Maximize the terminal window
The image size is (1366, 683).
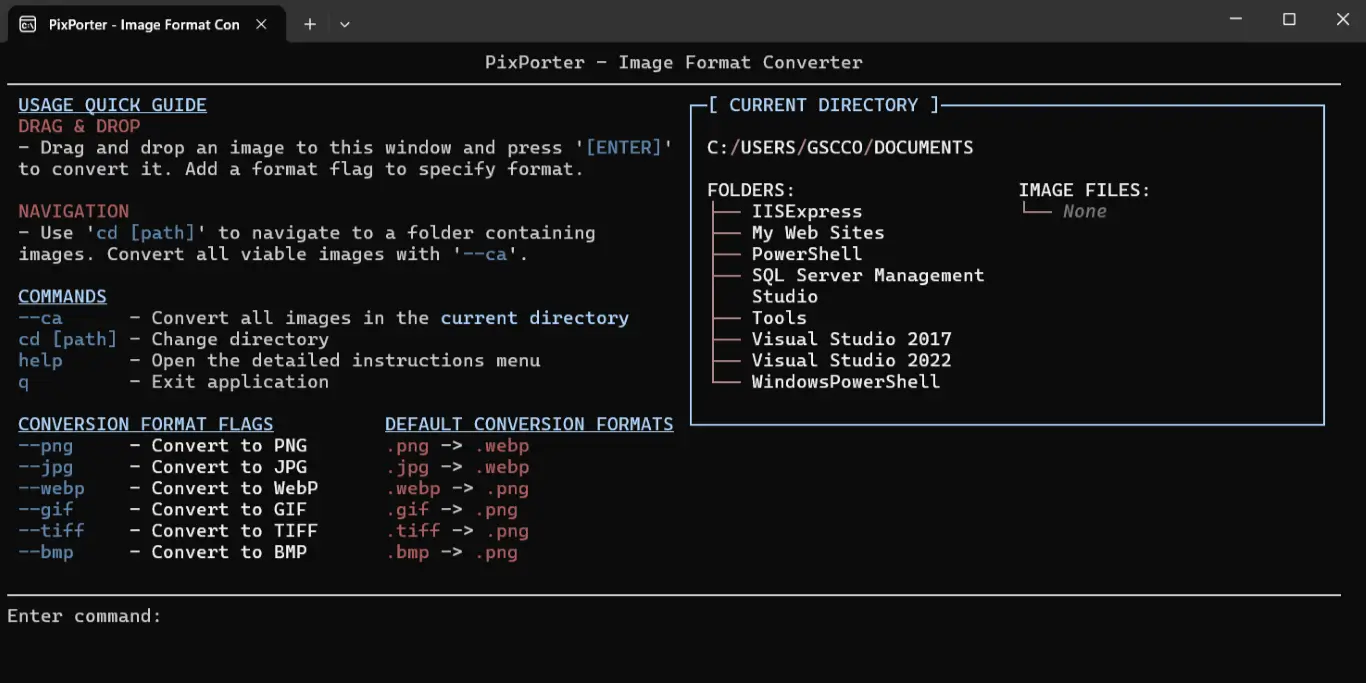click(1289, 20)
